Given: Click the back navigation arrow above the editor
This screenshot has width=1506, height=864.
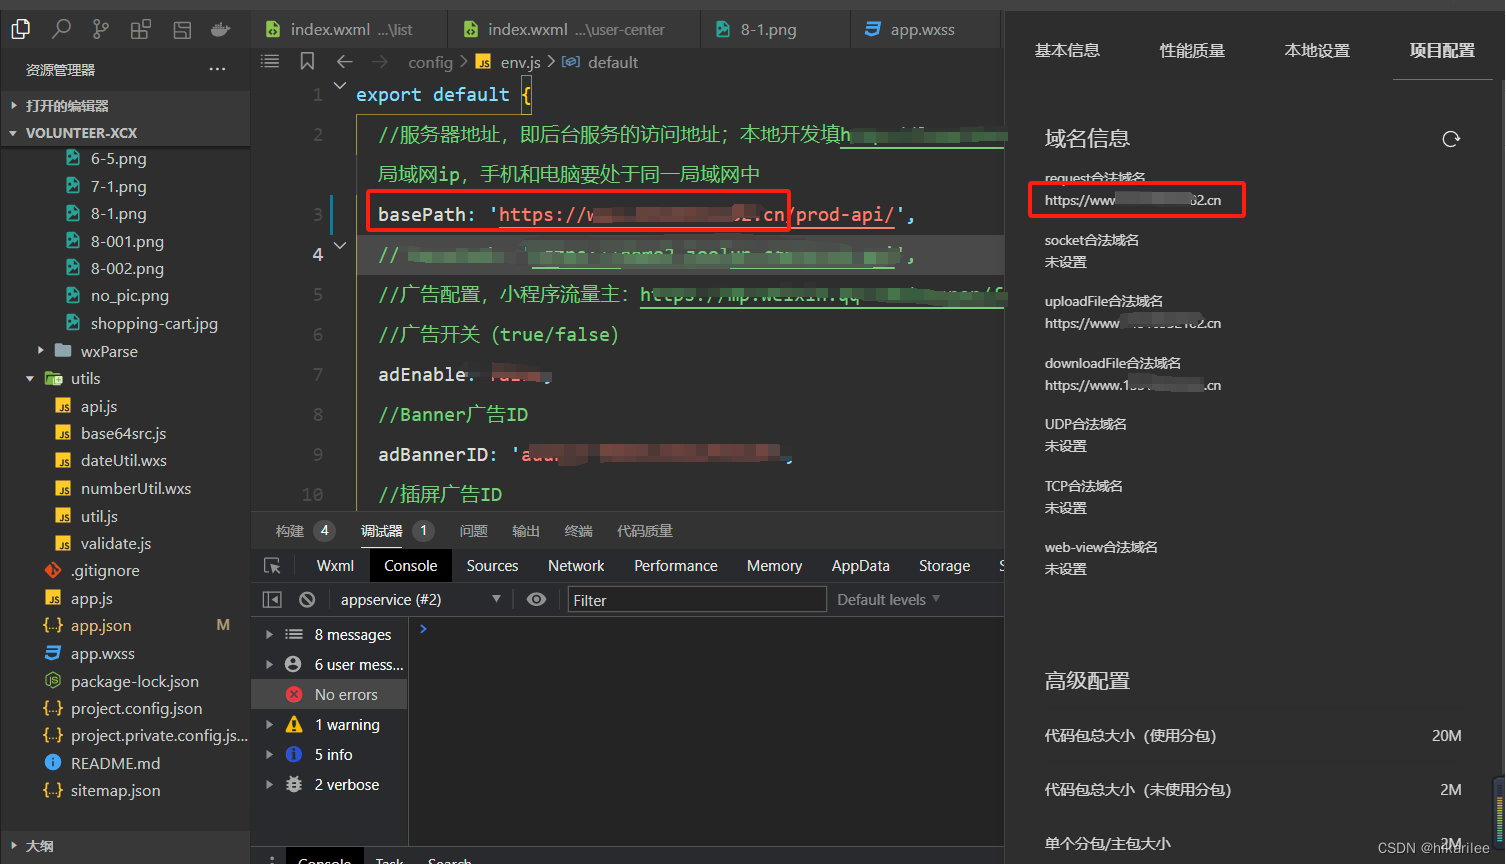Looking at the screenshot, I should [344, 62].
